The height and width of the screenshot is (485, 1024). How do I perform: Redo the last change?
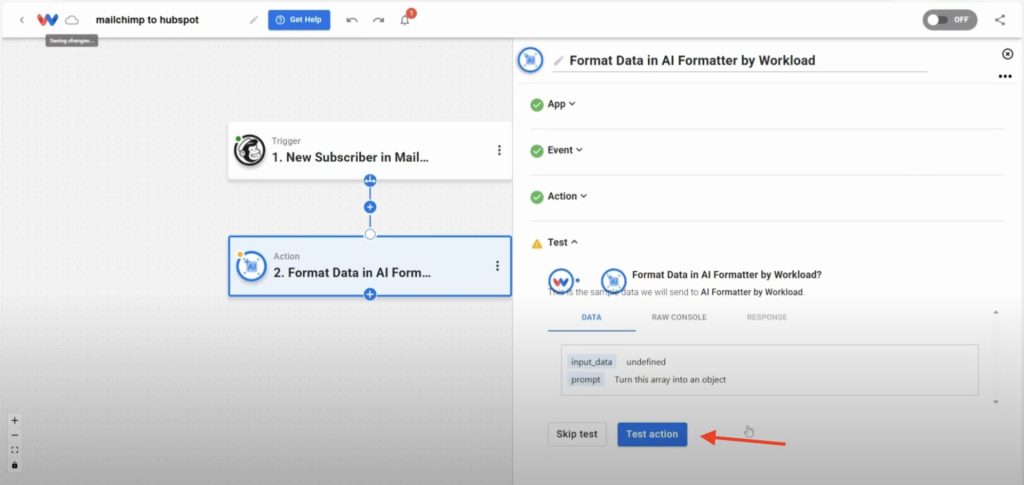[x=378, y=20]
